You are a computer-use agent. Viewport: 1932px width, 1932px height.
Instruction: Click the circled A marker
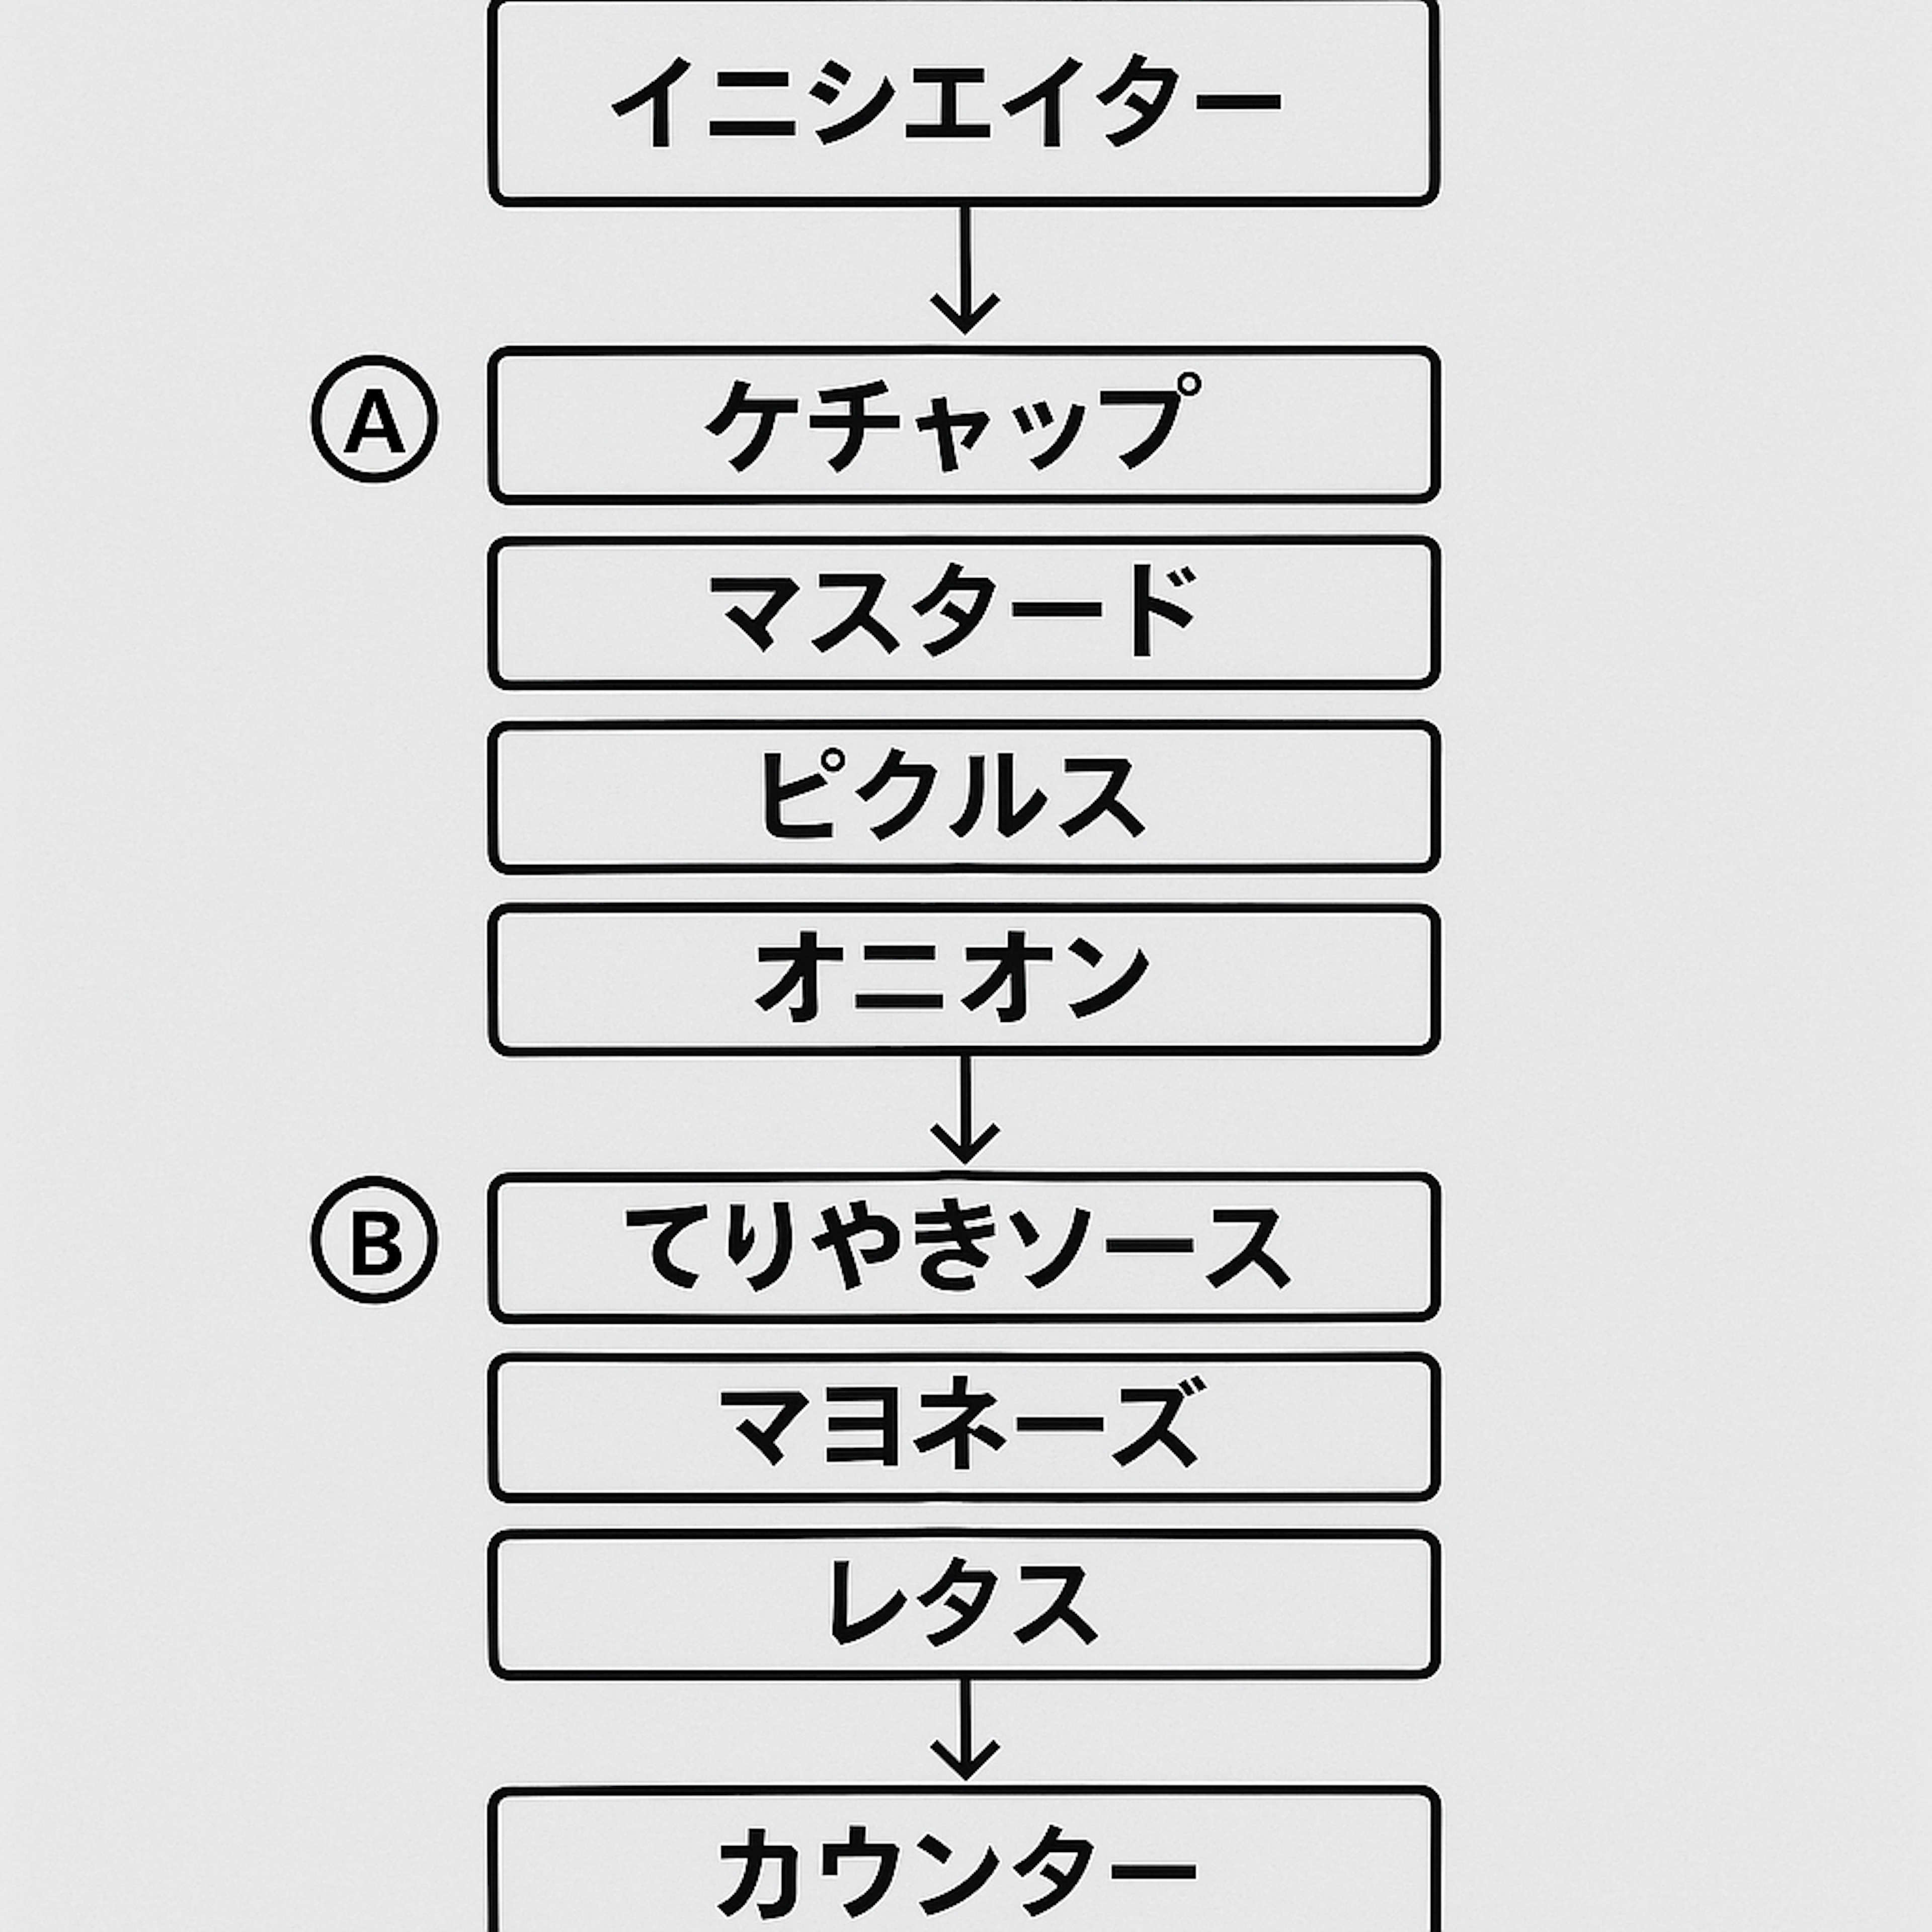pos(374,419)
